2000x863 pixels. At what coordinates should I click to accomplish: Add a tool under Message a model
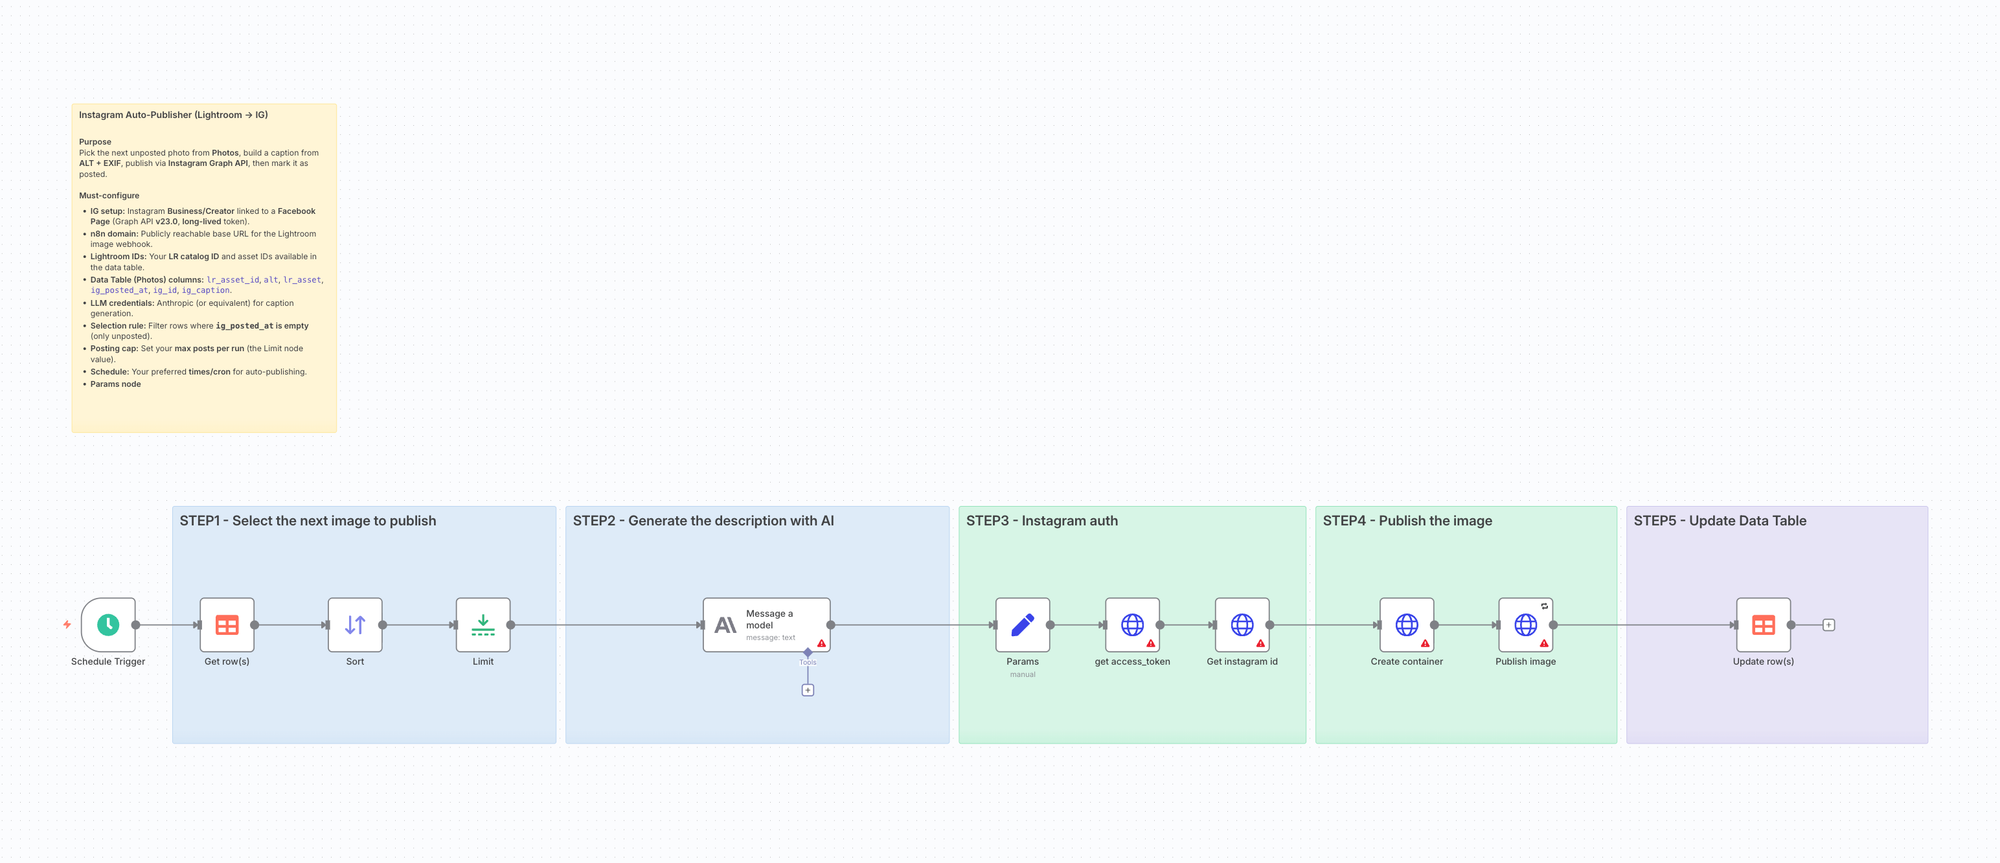pos(808,690)
